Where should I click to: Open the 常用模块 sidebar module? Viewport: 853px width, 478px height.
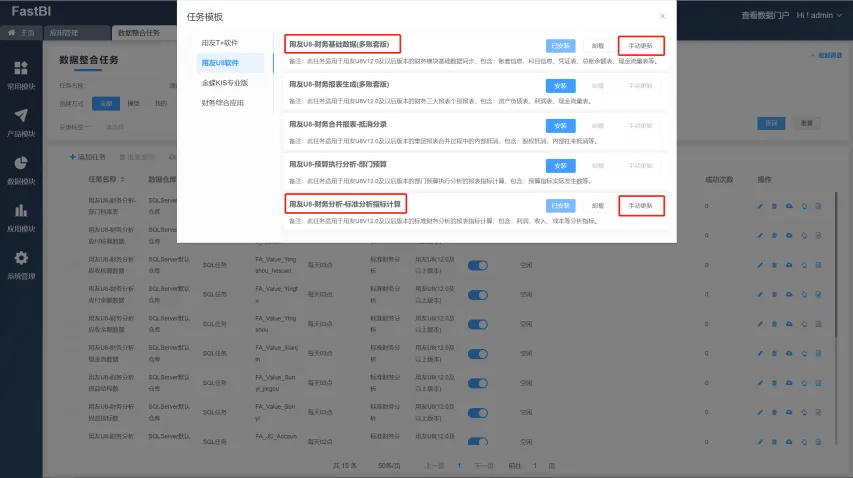21,75
